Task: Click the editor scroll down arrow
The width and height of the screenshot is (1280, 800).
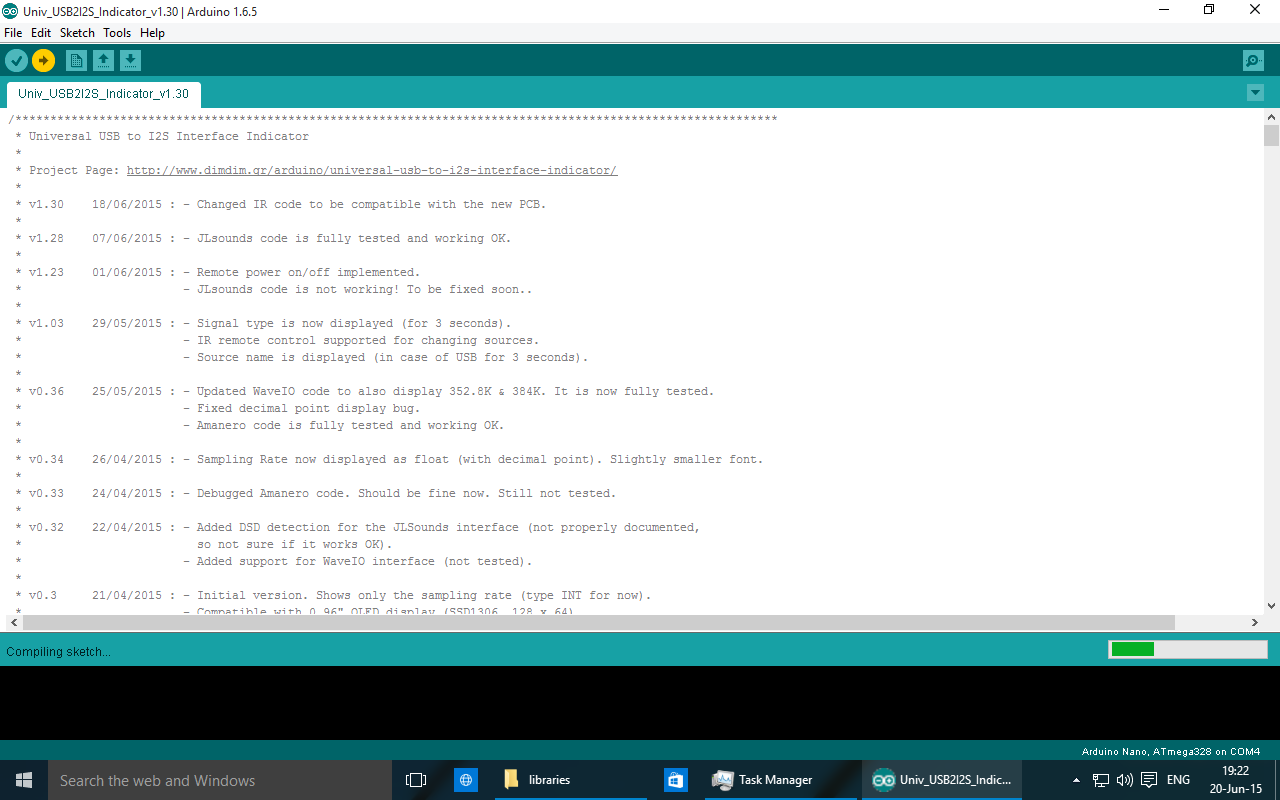Action: tap(1271, 605)
